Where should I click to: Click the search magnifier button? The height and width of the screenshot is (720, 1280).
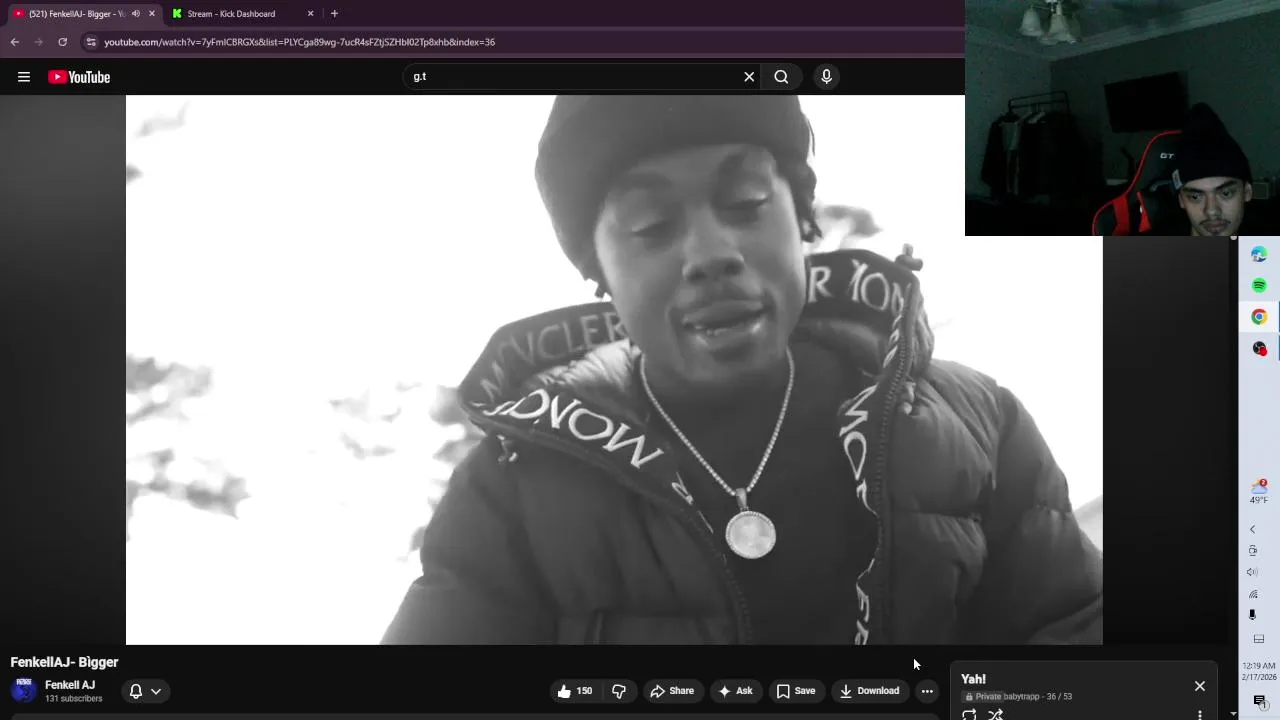(781, 77)
